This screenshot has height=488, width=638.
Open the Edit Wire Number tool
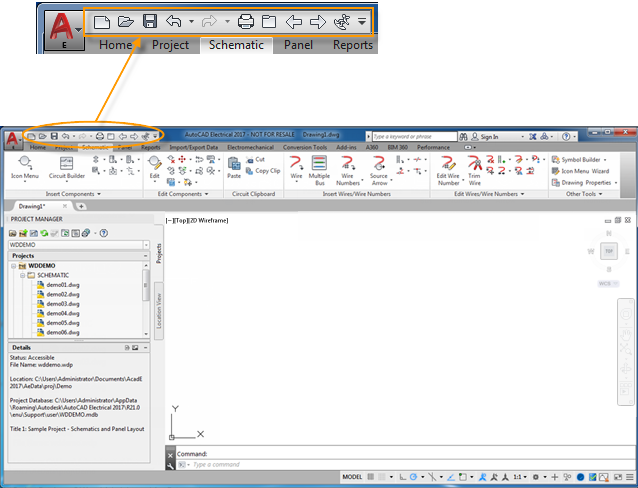pos(448,170)
